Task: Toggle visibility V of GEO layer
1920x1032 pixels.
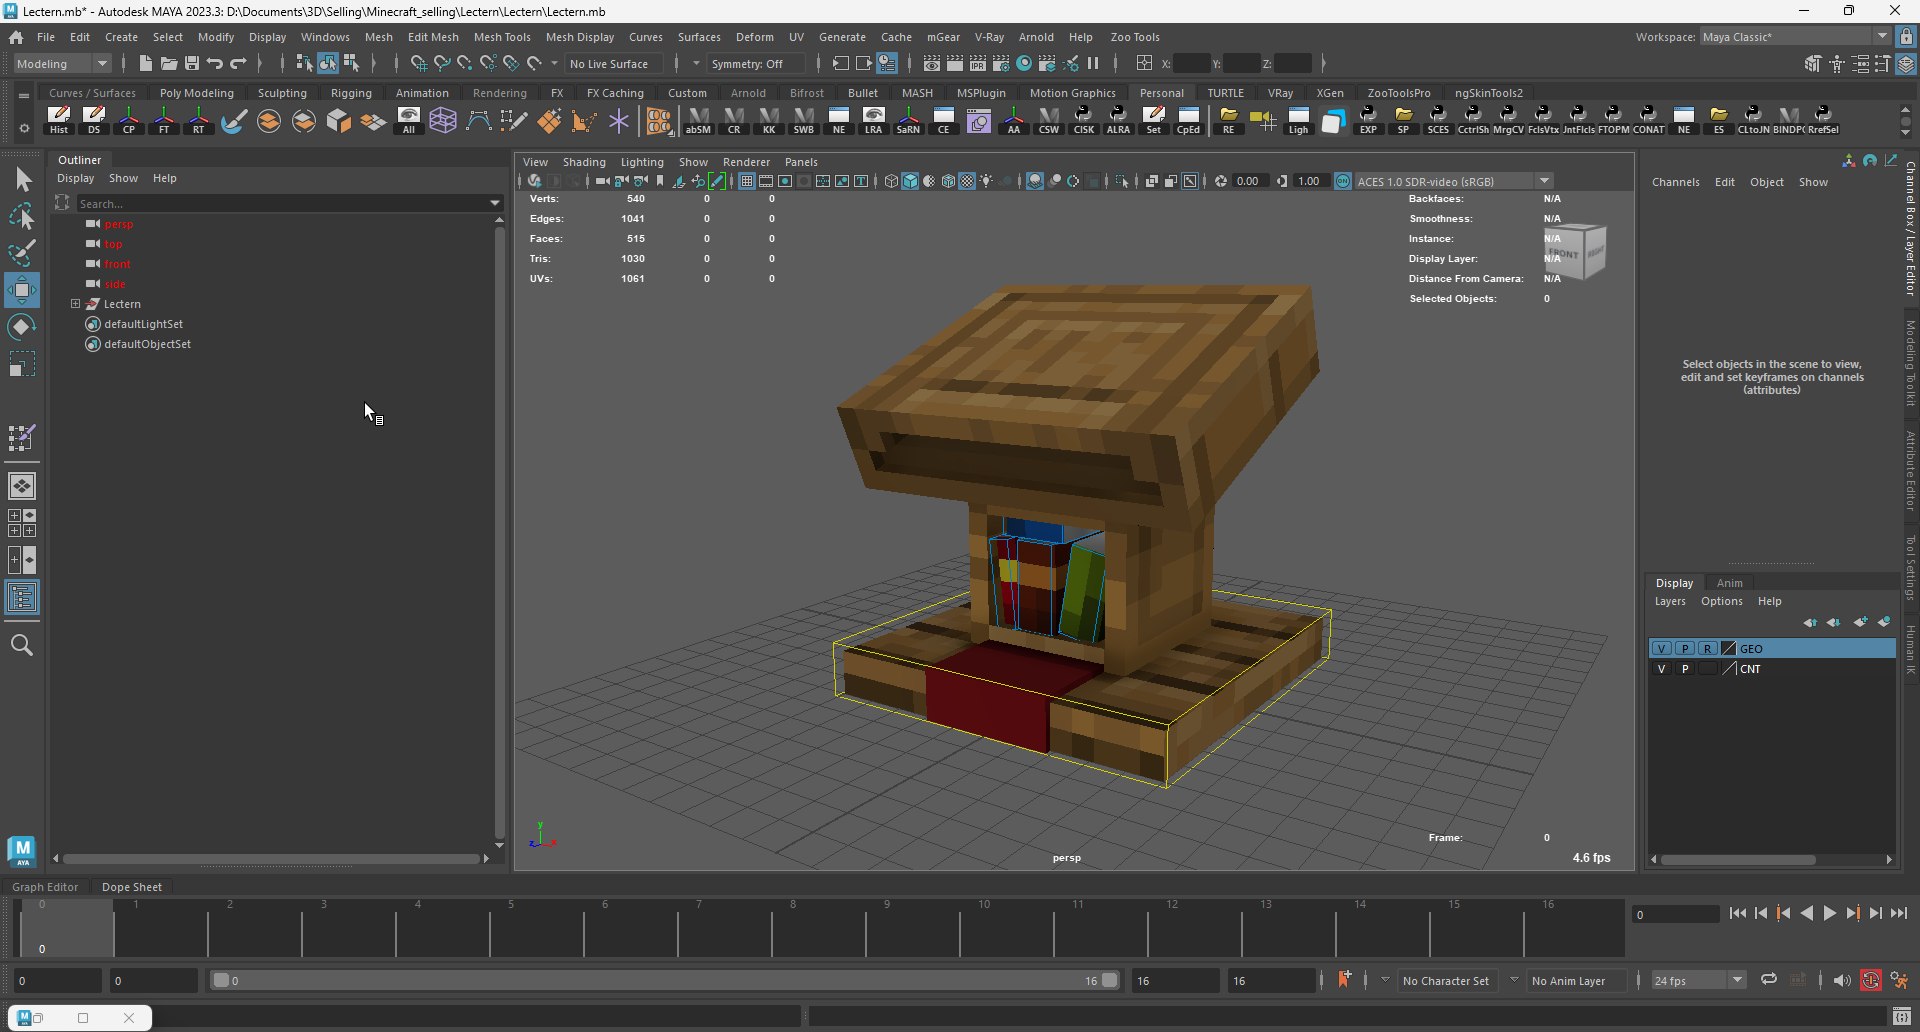Action: point(1661,649)
